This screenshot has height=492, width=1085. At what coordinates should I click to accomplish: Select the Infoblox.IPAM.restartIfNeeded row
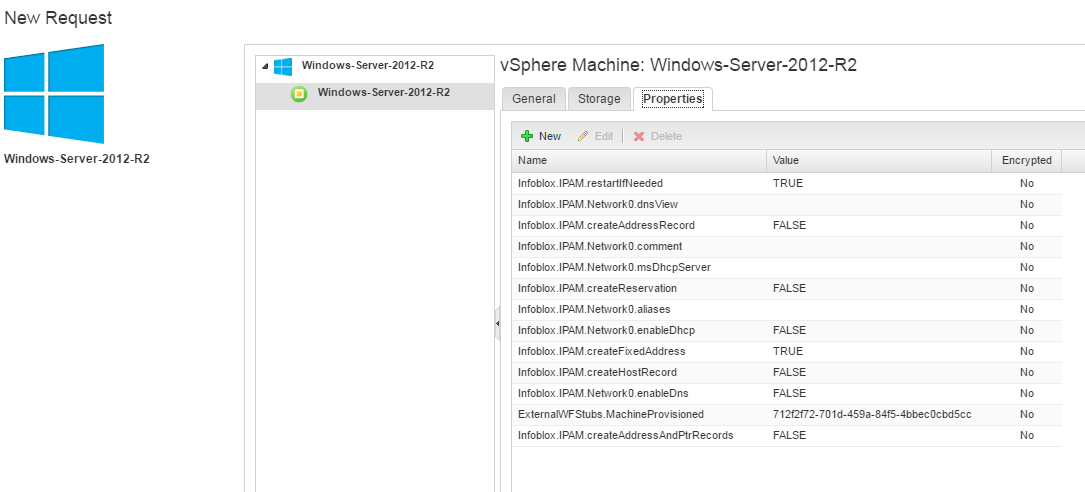click(787, 183)
